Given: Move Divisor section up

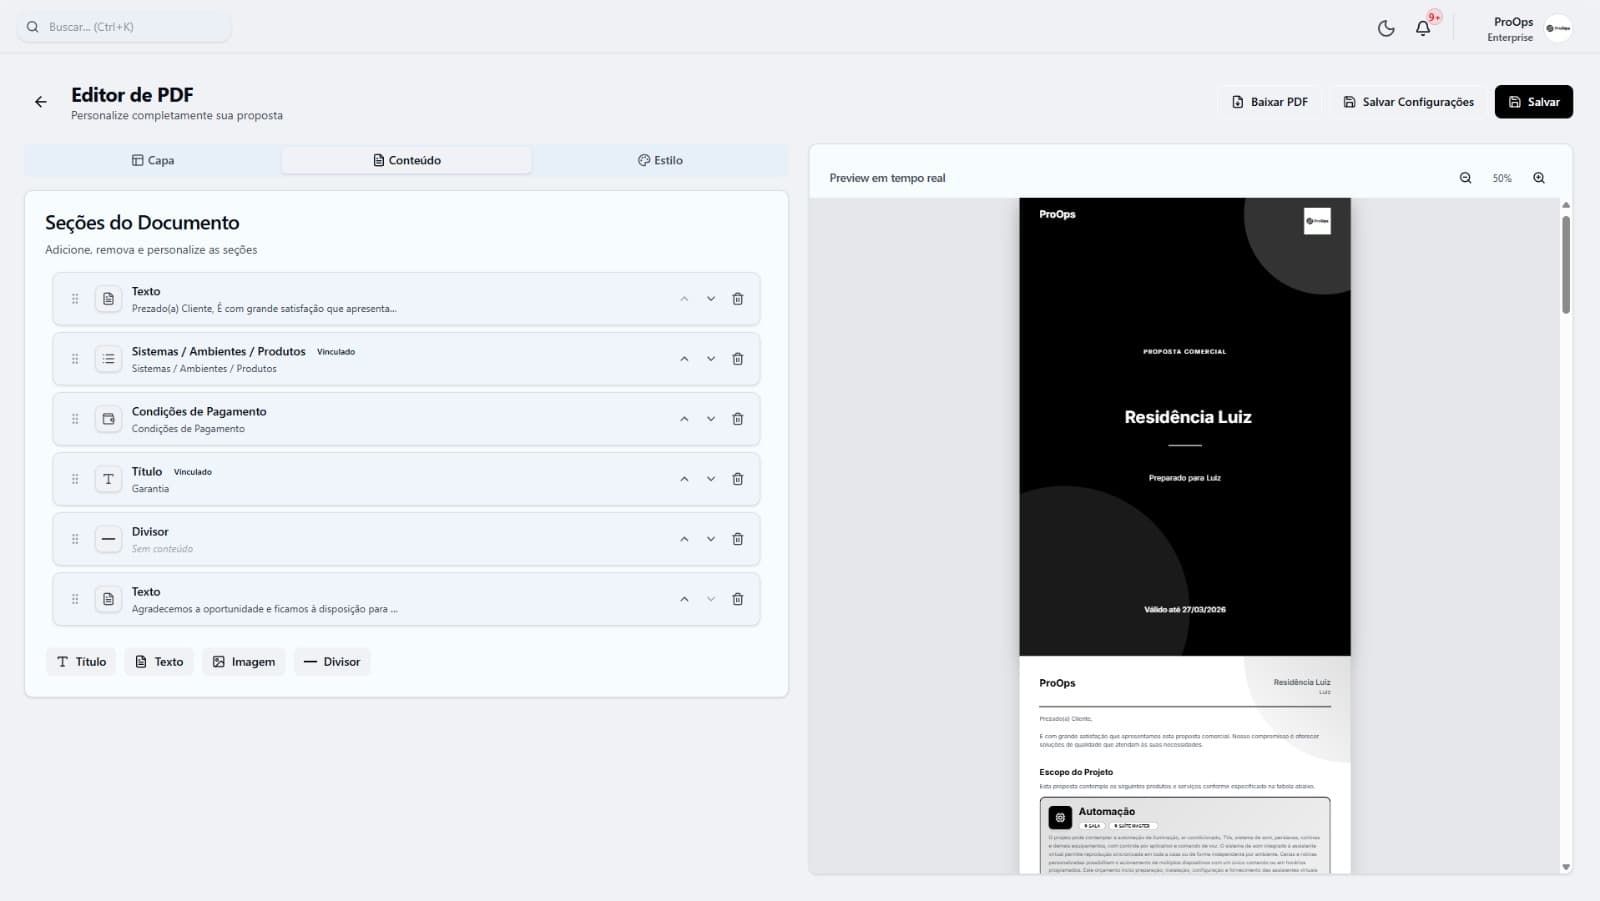Looking at the screenshot, I should [684, 539].
